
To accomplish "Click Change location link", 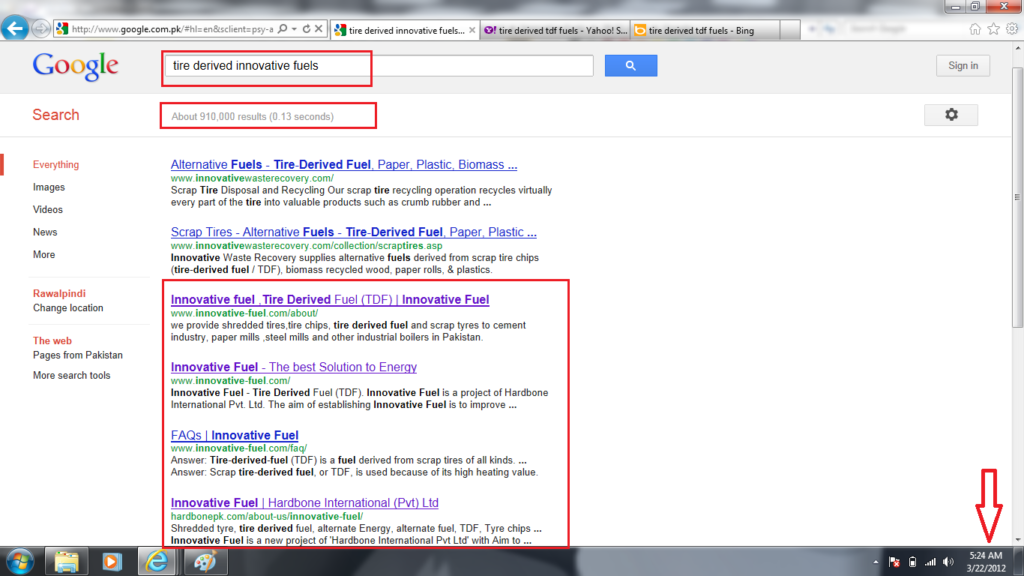I will click(x=68, y=308).
